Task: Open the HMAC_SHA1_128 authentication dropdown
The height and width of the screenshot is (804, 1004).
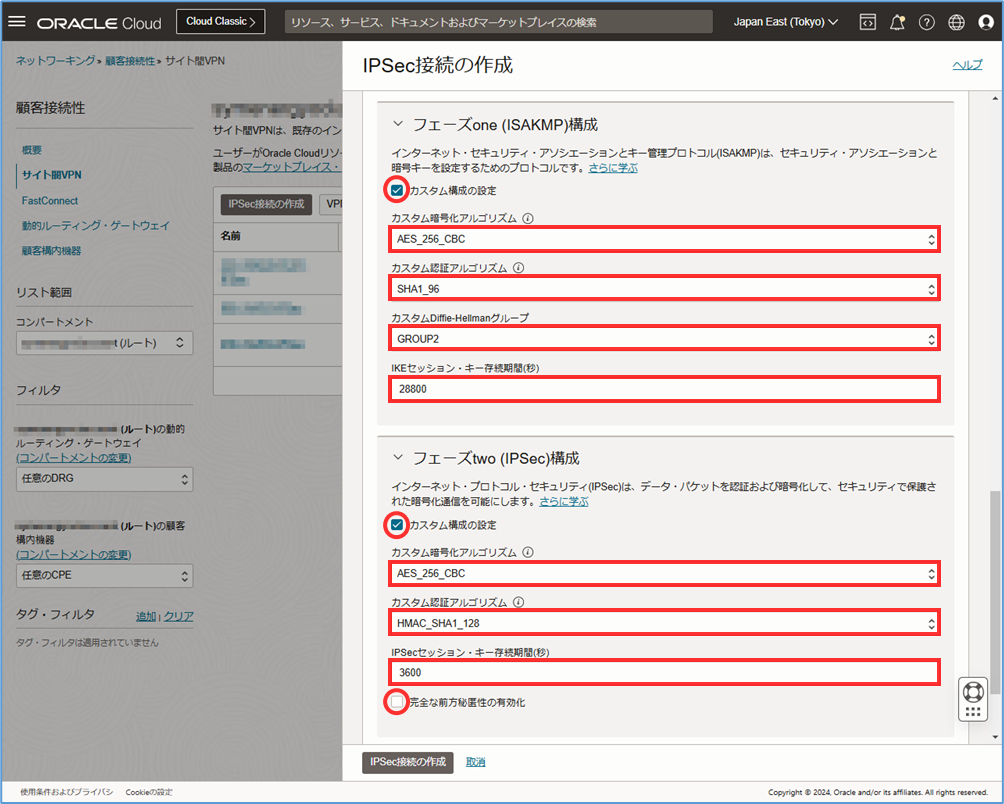Action: click(665, 623)
